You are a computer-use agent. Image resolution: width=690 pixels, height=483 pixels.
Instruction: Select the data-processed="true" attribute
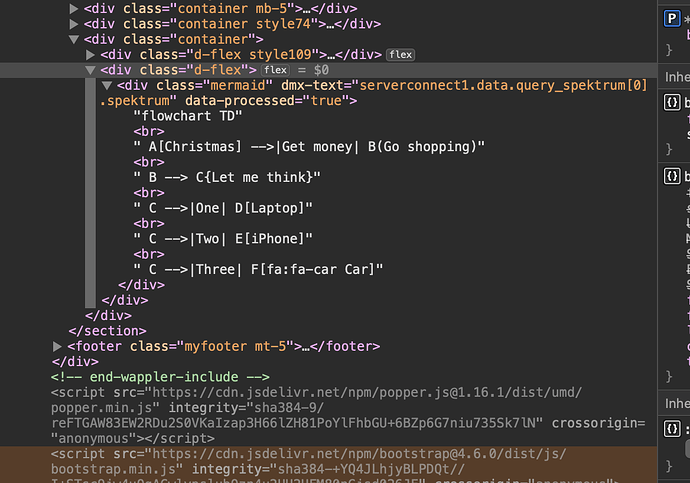[x=267, y=101]
